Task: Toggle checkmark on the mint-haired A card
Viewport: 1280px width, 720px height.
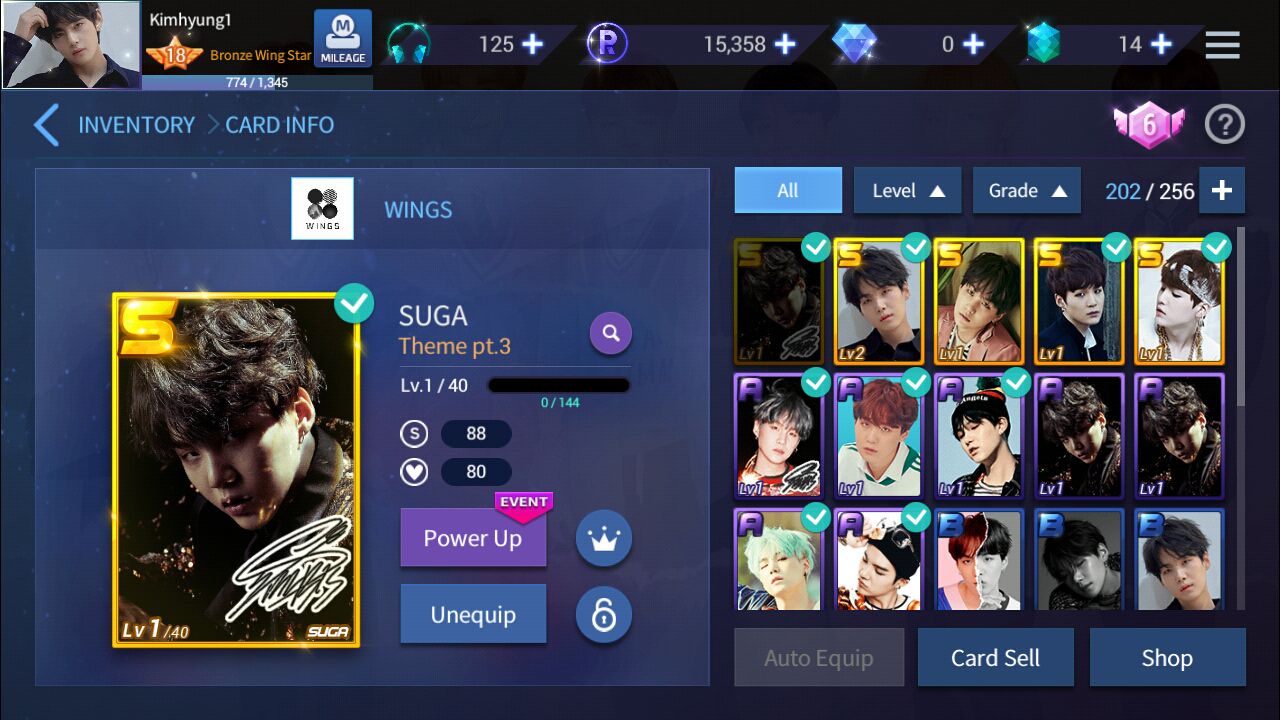Action: click(816, 517)
